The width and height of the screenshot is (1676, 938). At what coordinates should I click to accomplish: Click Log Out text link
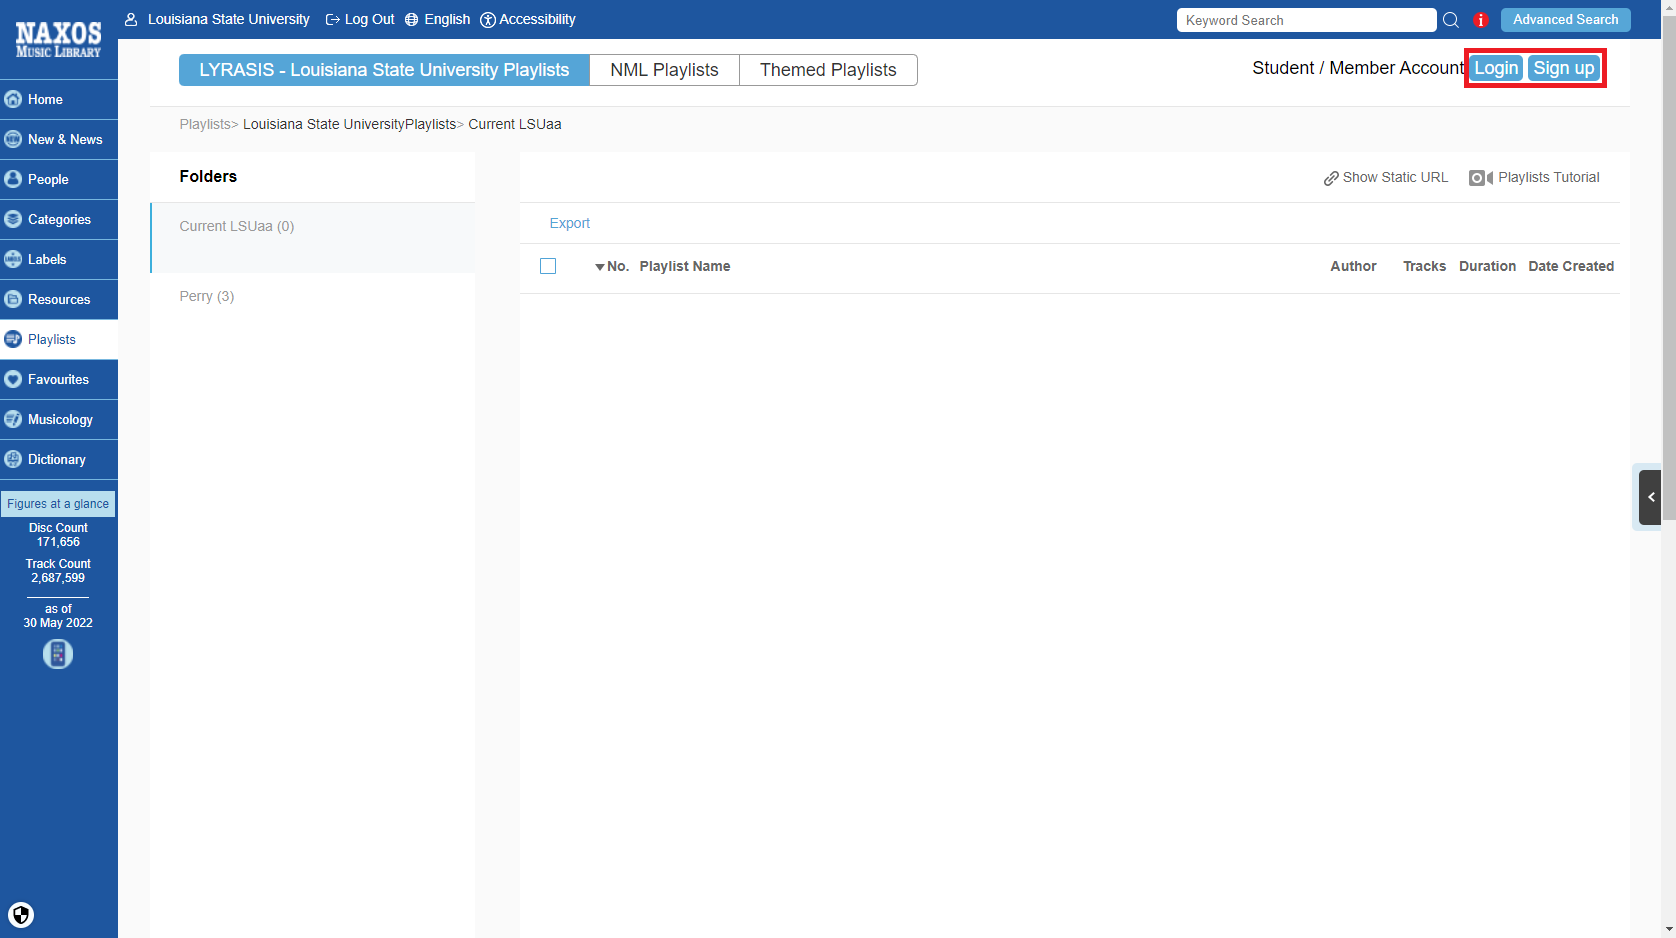[x=370, y=19]
